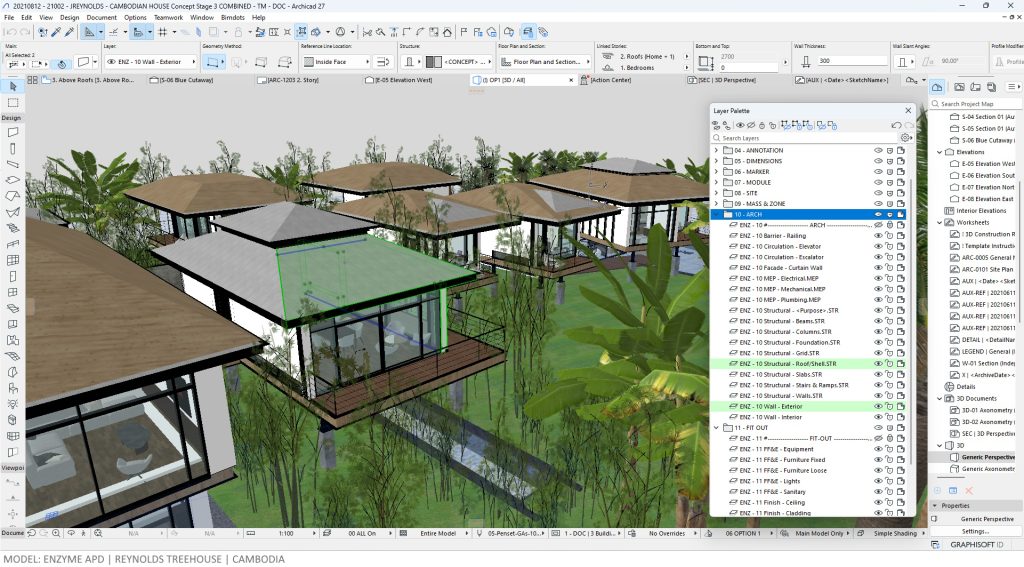Select the Arrow tool in the toolbox
The width and height of the screenshot is (1024, 567).
tap(13, 87)
